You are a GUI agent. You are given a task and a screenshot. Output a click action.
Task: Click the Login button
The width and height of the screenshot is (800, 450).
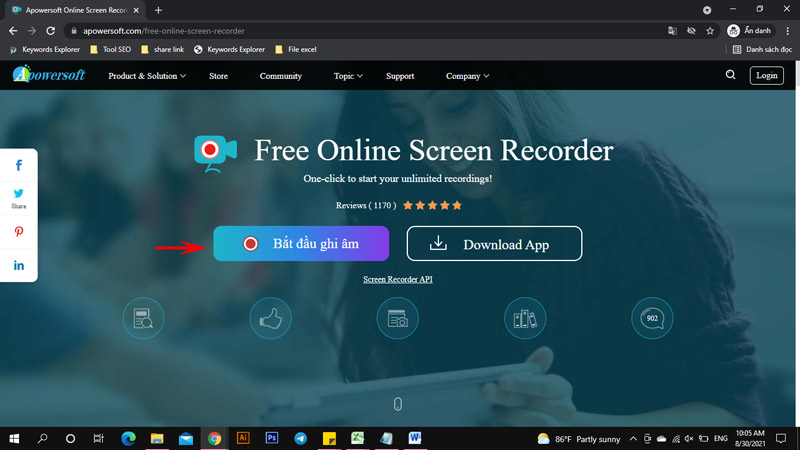(767, 75)
